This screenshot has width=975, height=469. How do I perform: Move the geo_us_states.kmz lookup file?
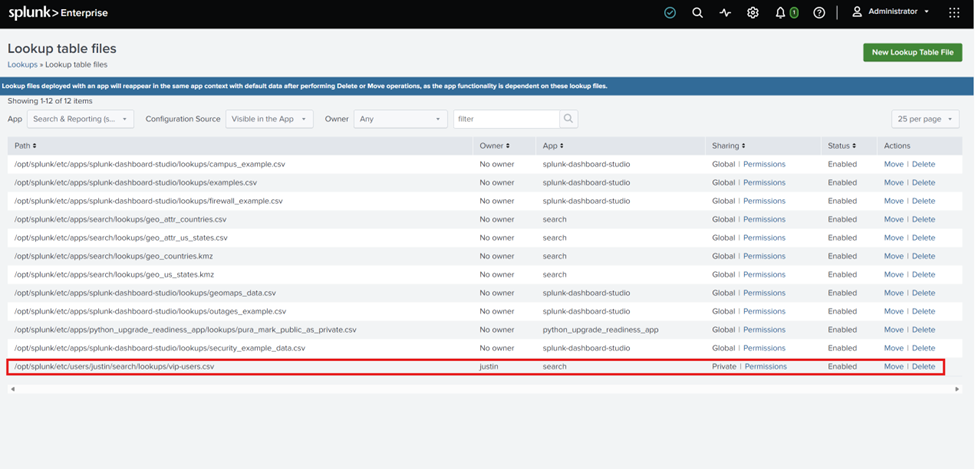(894, 274)
